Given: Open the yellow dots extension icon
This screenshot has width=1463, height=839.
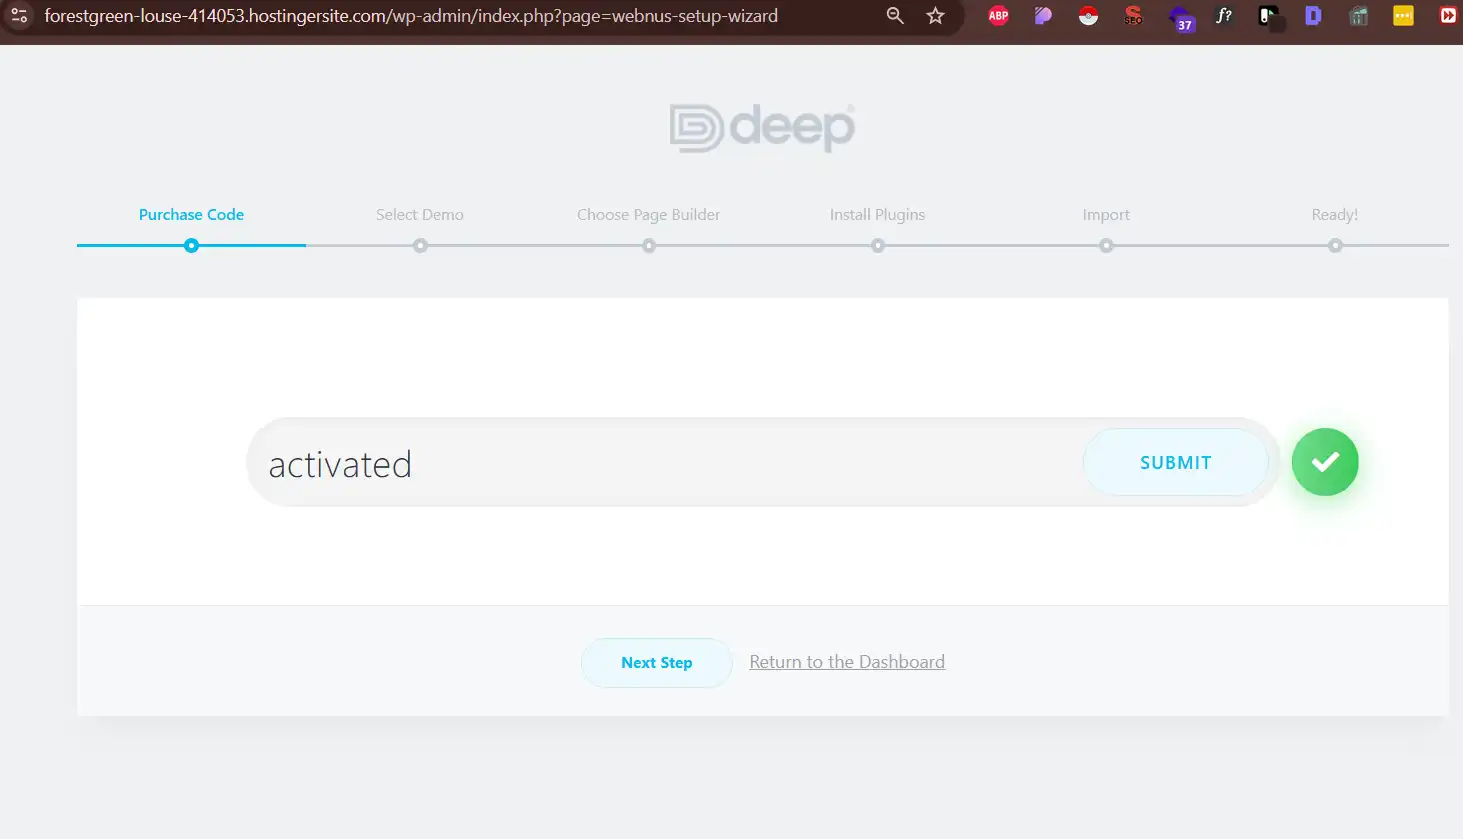Looking at the screenshot, I should [1403, 15].
